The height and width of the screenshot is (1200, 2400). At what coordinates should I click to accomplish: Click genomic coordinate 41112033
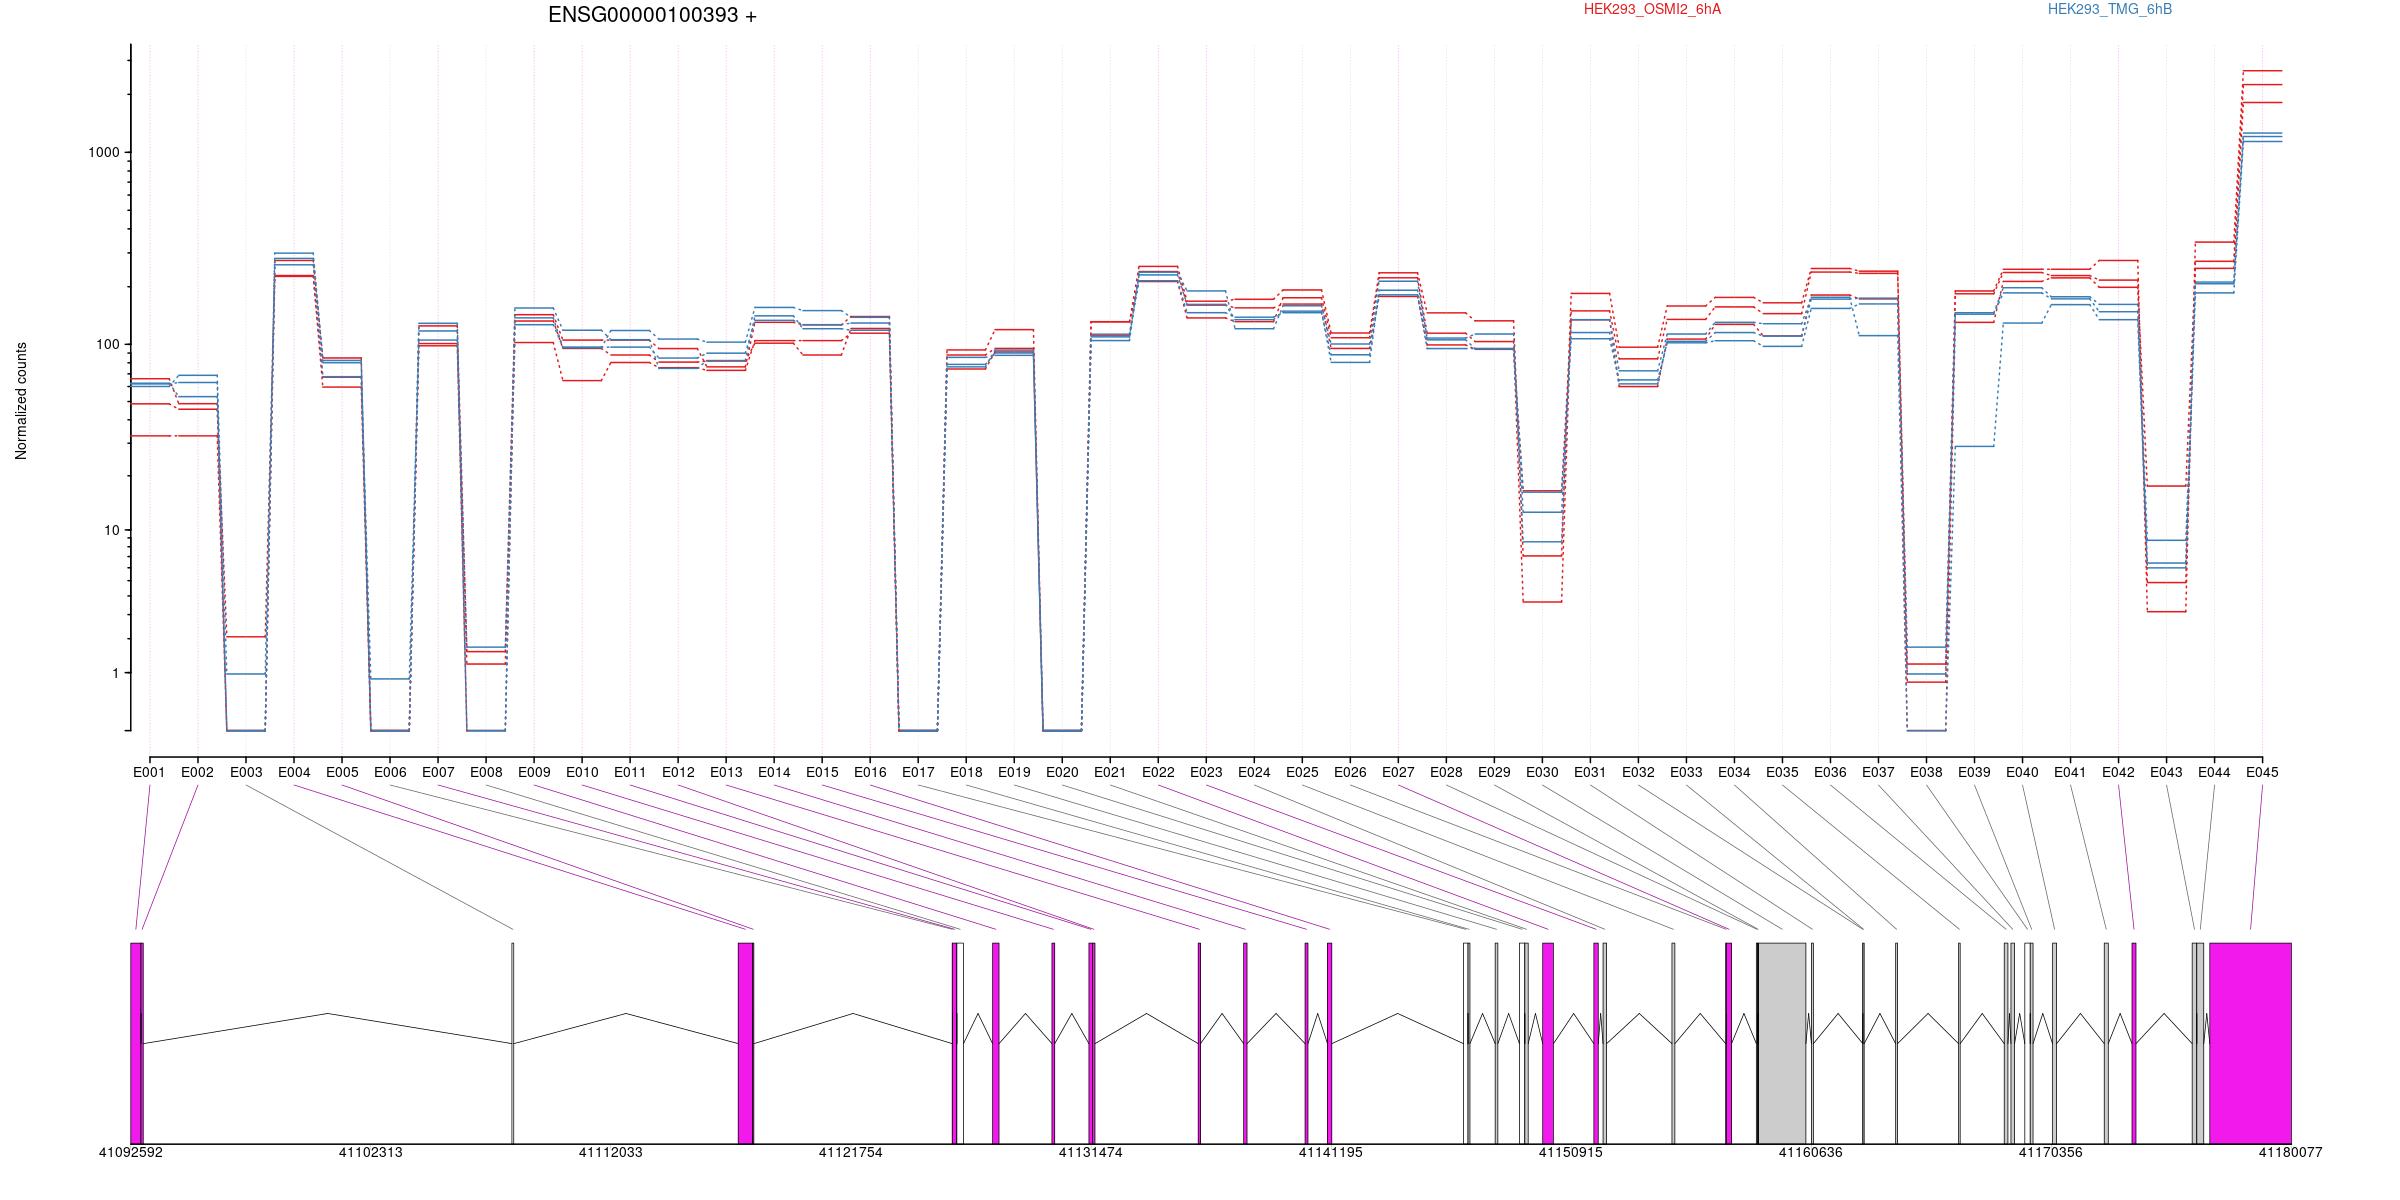point(610,1152)
